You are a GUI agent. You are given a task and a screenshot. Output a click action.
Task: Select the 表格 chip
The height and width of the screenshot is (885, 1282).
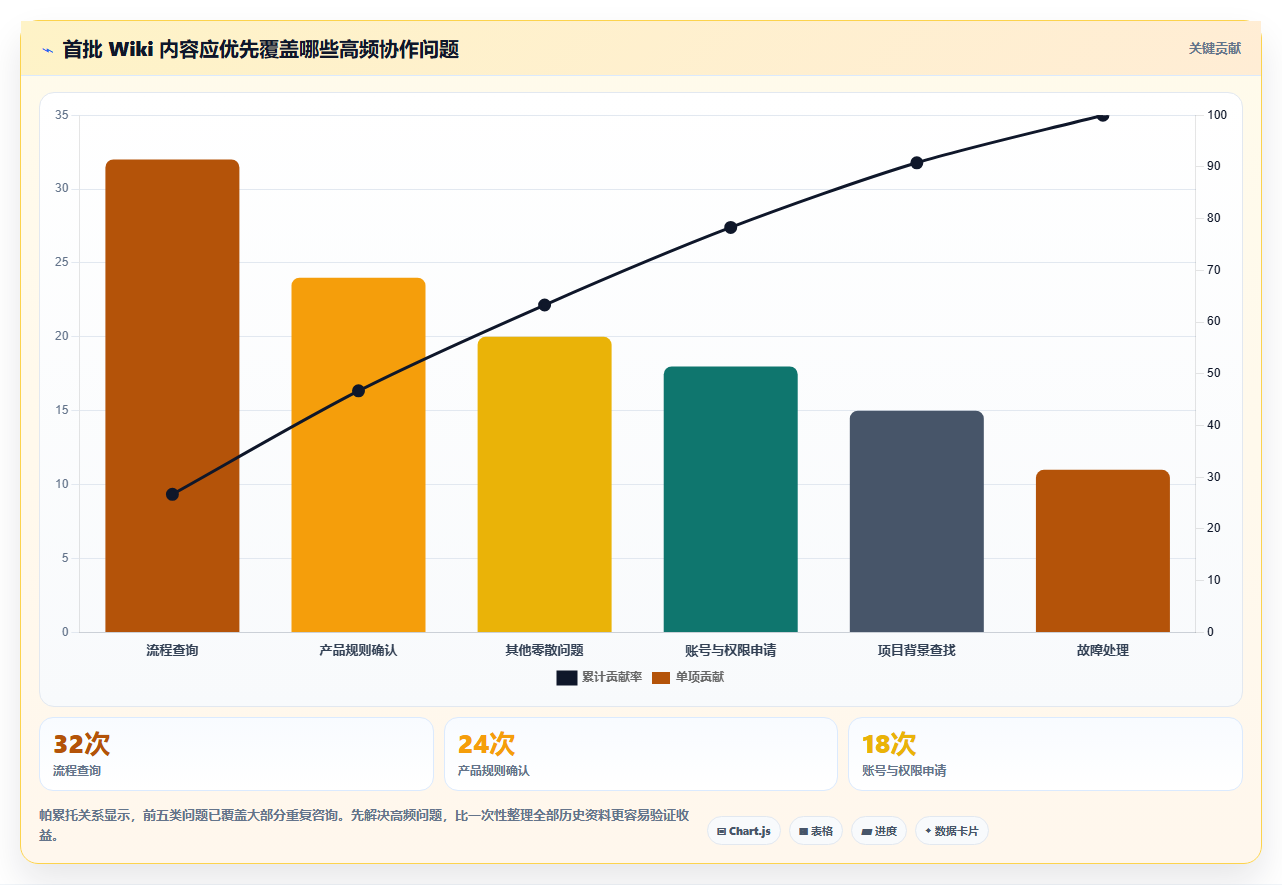pos(816,831)
